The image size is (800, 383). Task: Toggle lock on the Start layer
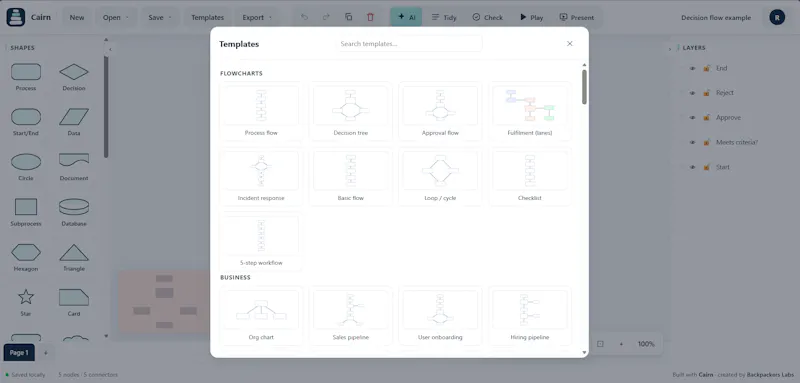pos(707,167)
